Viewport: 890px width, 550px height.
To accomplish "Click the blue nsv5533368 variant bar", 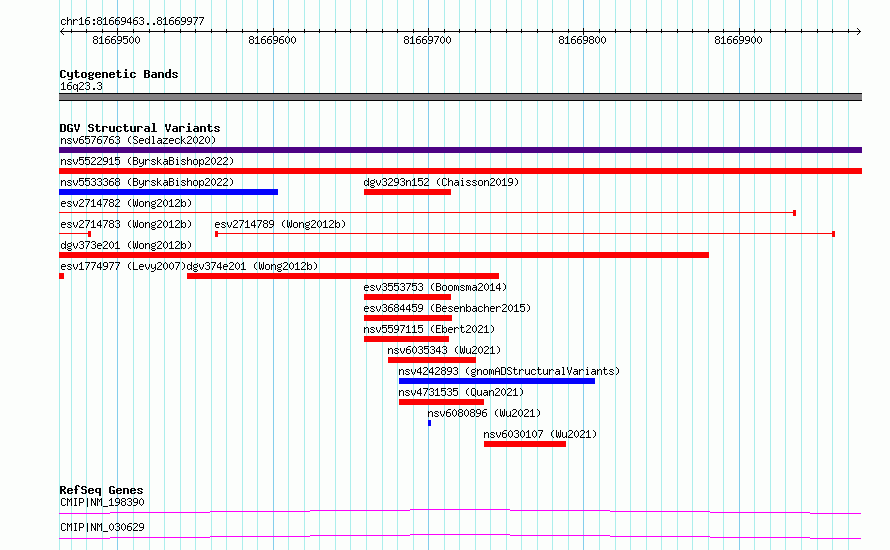I will point(169,192).
